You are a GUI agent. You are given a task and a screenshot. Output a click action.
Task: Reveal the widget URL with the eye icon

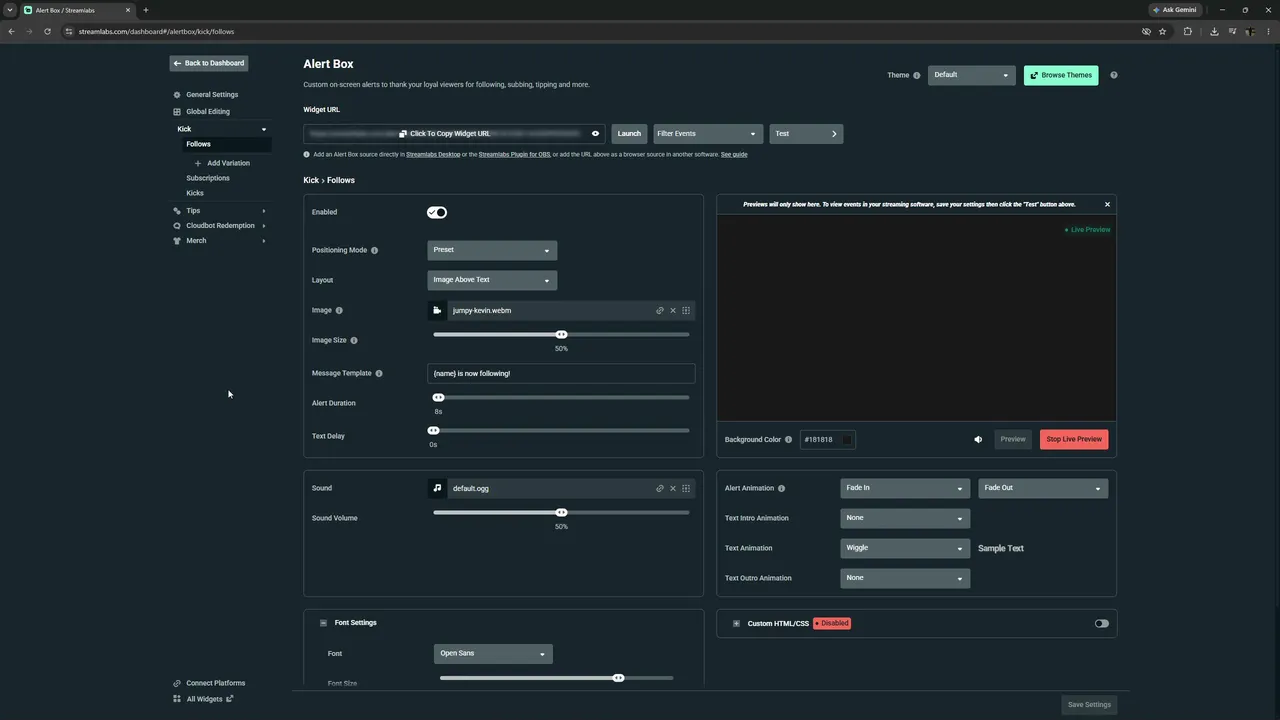point(595,134)
